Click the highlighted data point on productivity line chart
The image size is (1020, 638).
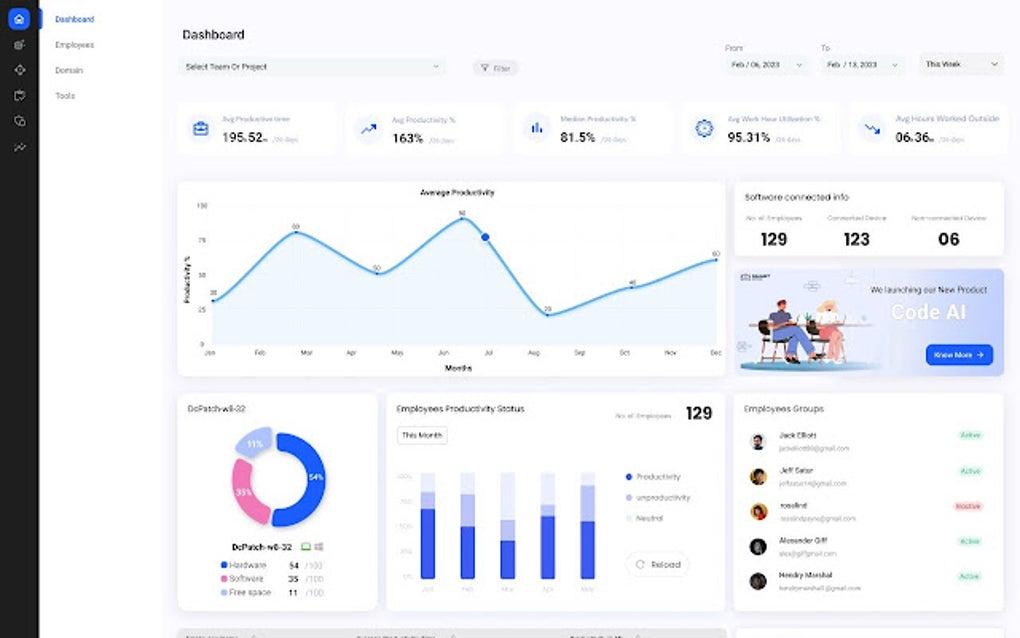(485, 237)
